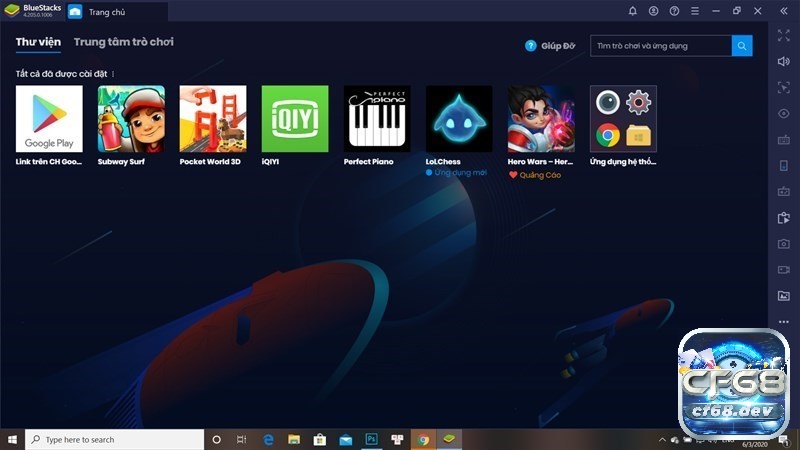This screenshot has height=450, width=800.
Task: Open Cortana circle on taskbar
Action: [x=216, y=439]
